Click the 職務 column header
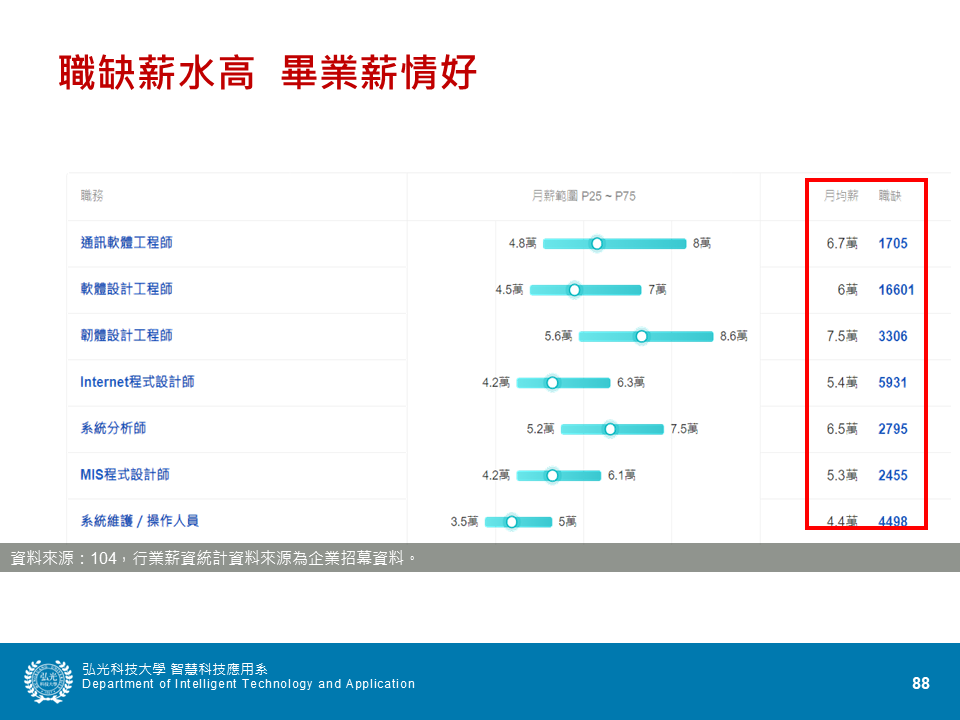 (x=92, y=196)
